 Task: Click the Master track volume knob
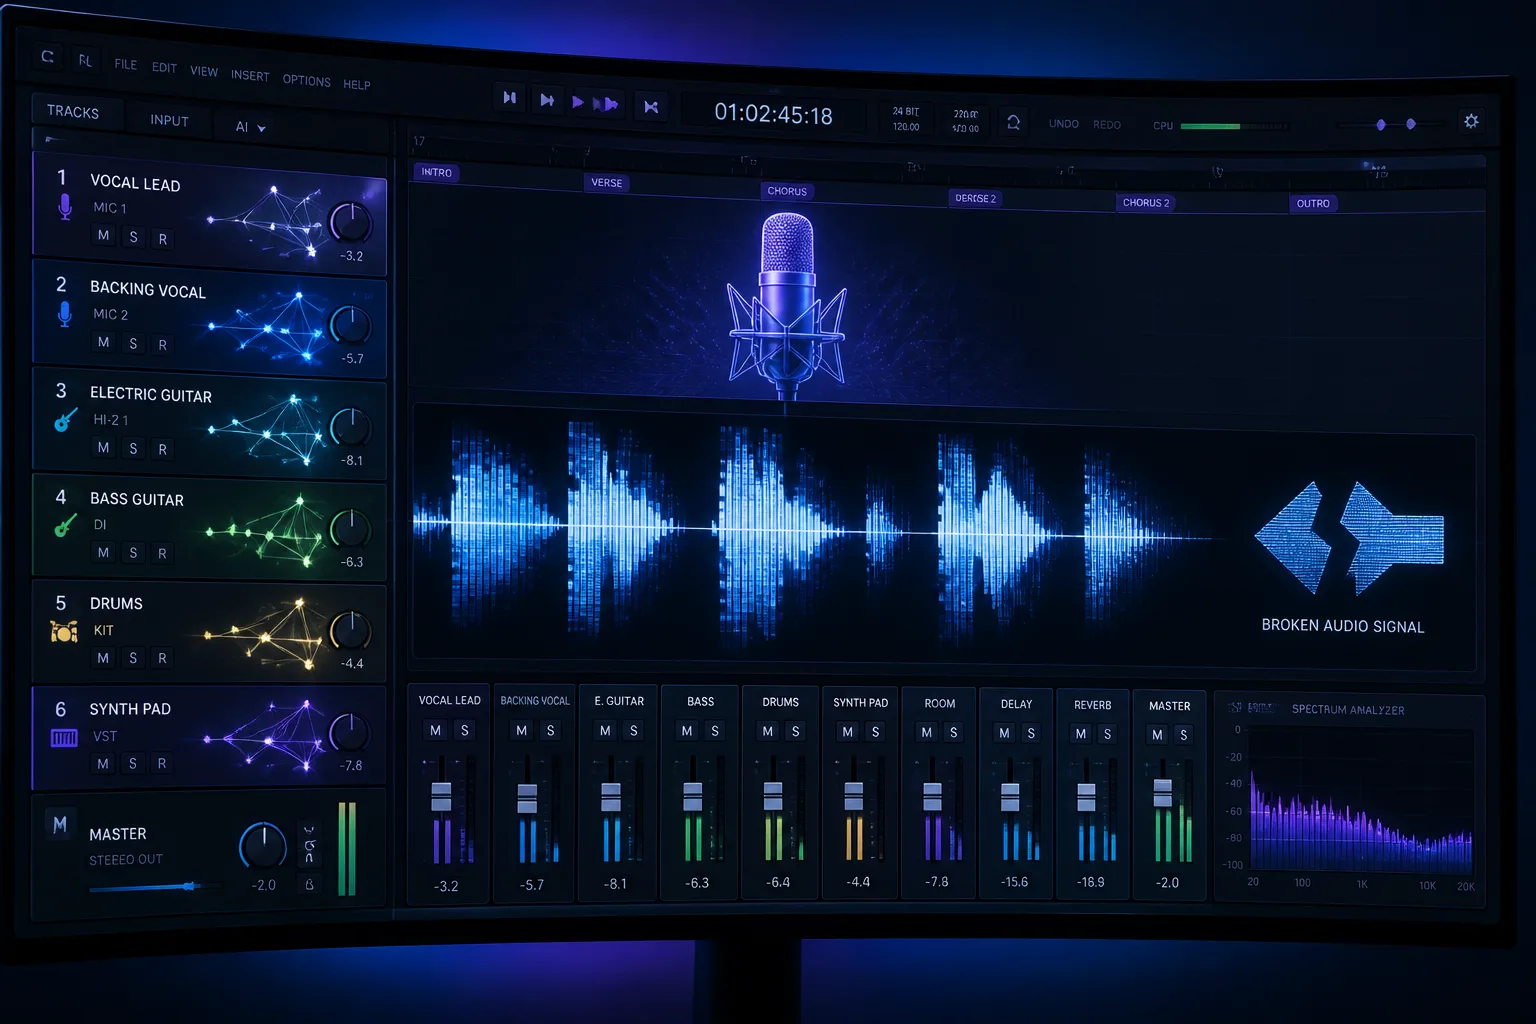point(263,846)
